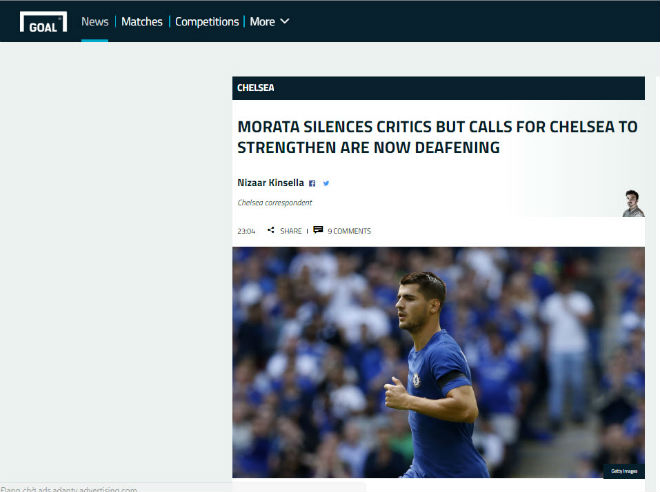Expand the More dropdown chevron
The width and height of the screenshot is (660, 492).
[285, 21]
